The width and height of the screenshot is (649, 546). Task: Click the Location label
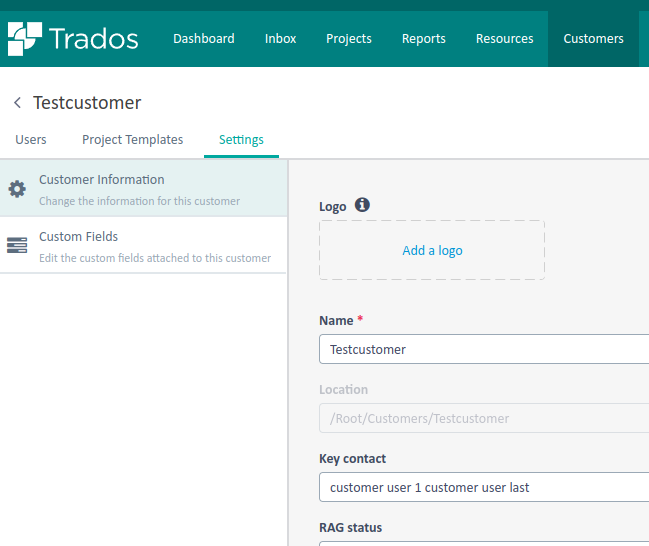pyautogui.click(x=344, y=390)
